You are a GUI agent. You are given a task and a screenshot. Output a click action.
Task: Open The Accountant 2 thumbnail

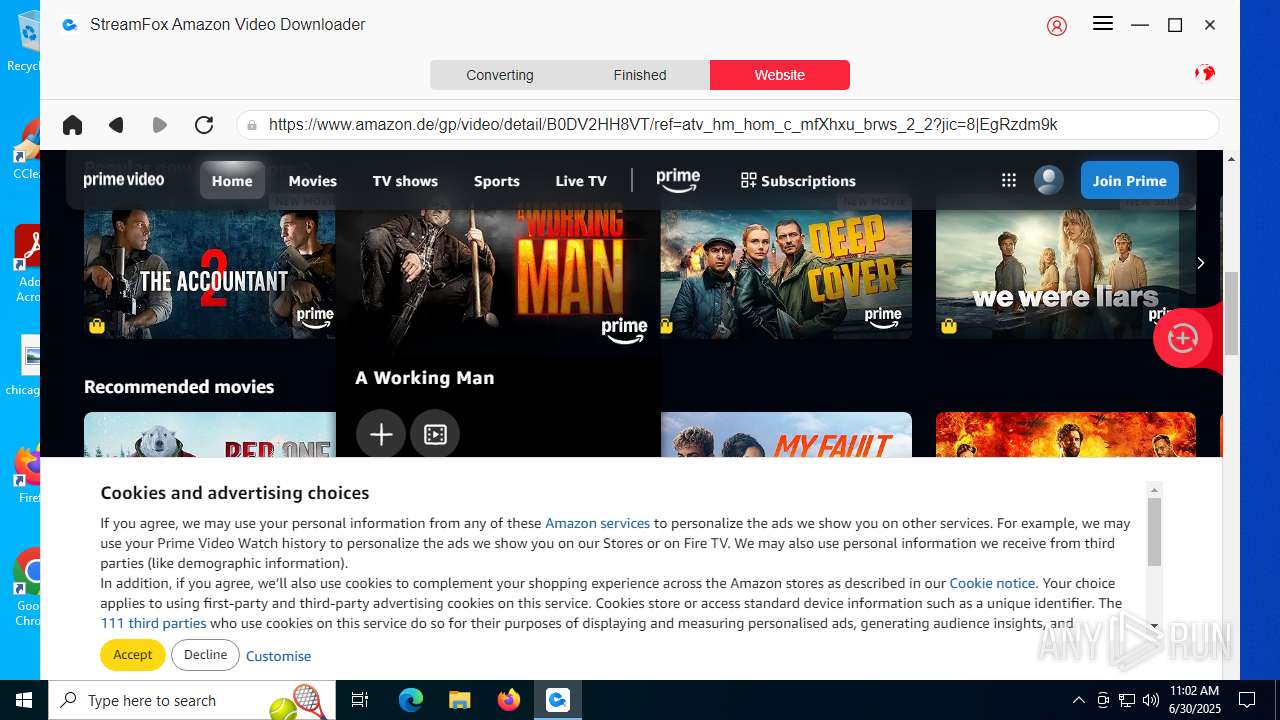[210, 265]
